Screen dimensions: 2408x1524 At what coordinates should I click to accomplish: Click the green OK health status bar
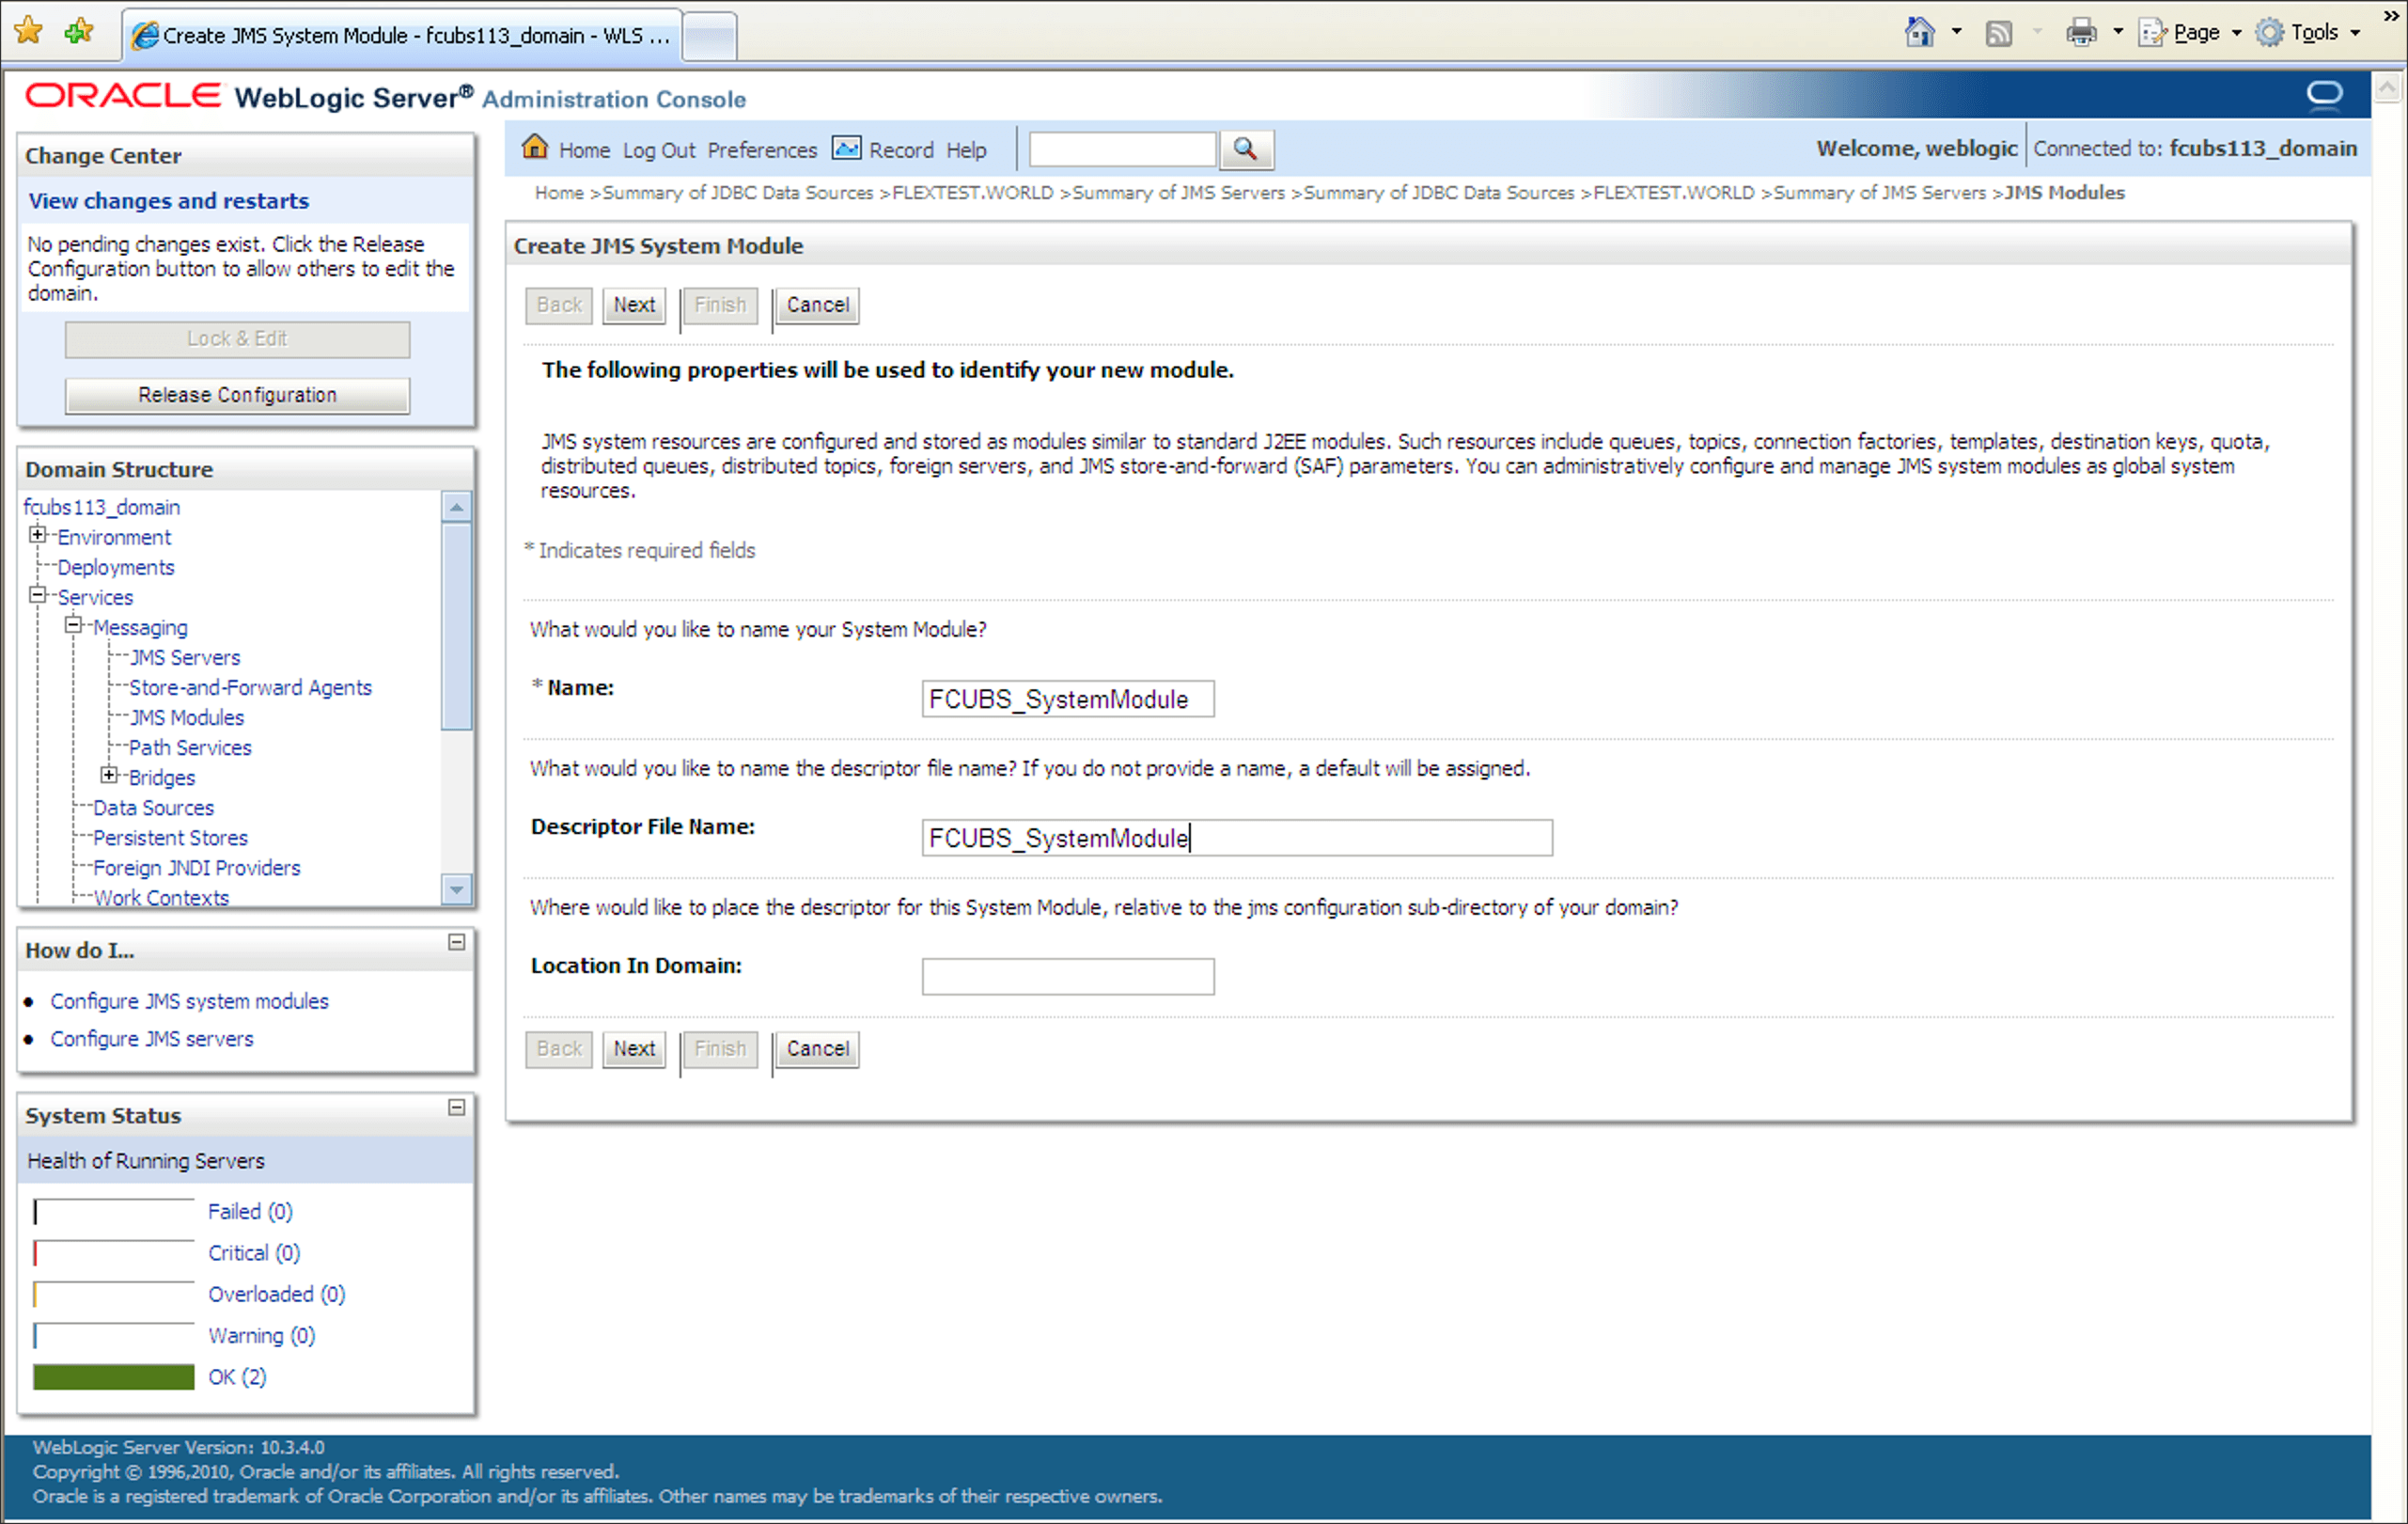(x=114, y=1377)
